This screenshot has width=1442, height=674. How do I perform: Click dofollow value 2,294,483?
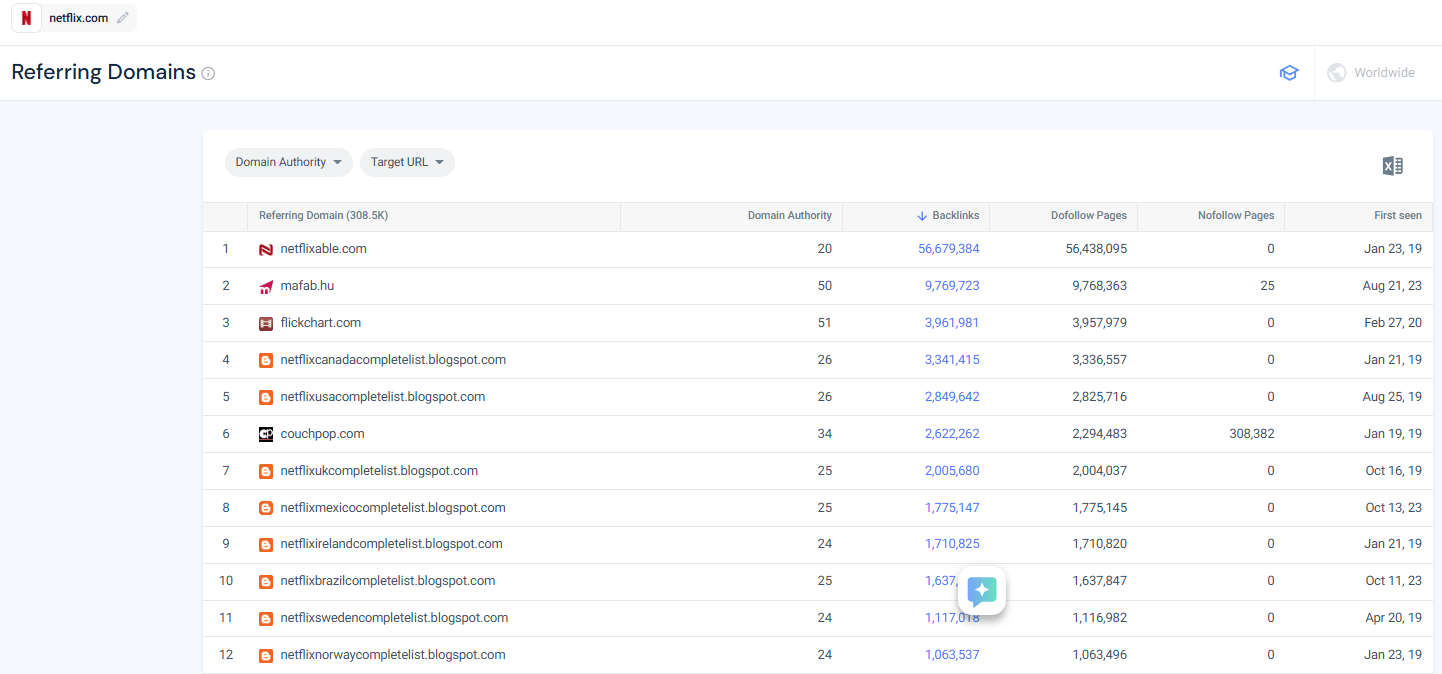(x=1100, y=434)
